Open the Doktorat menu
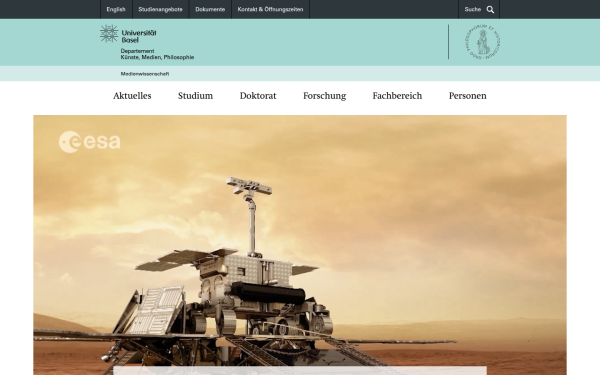The height and width of the screenshot is (375, 600). (258, 96)
